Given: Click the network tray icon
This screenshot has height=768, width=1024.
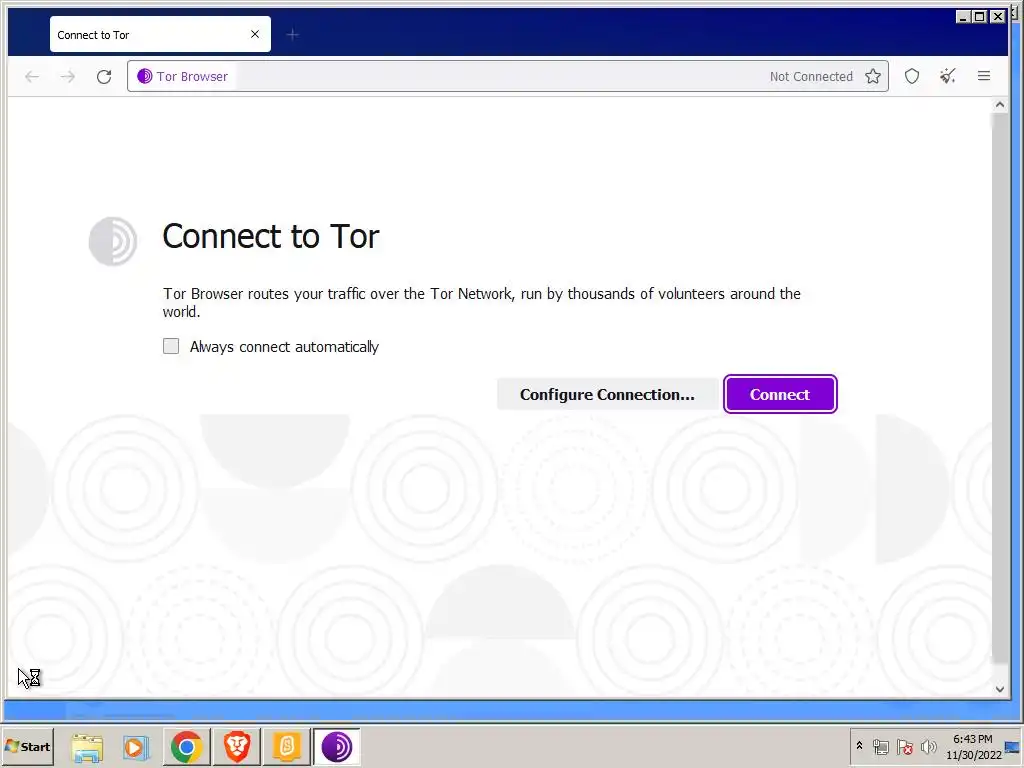Looking at the screenshot, I should (x=880, y=747).
